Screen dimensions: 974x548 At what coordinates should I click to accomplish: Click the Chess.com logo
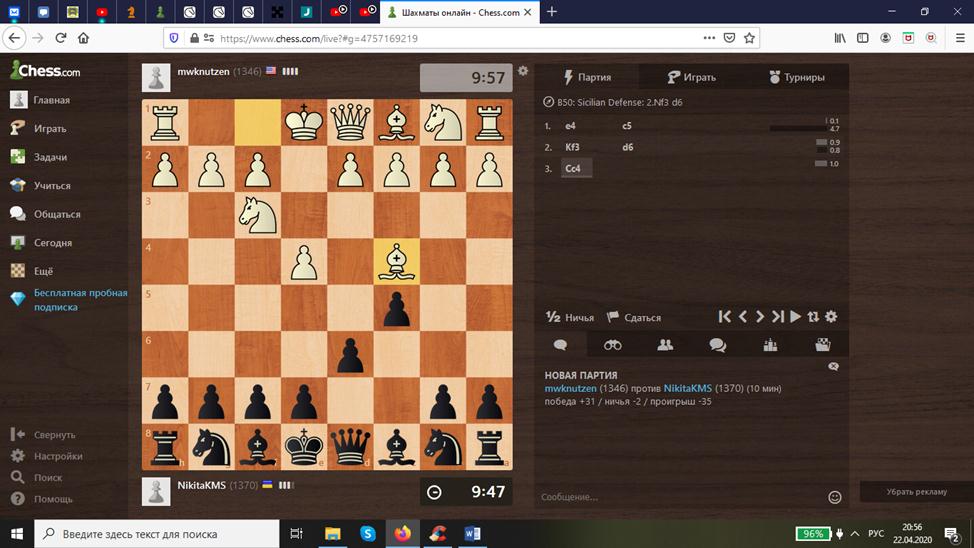[45, 70]
